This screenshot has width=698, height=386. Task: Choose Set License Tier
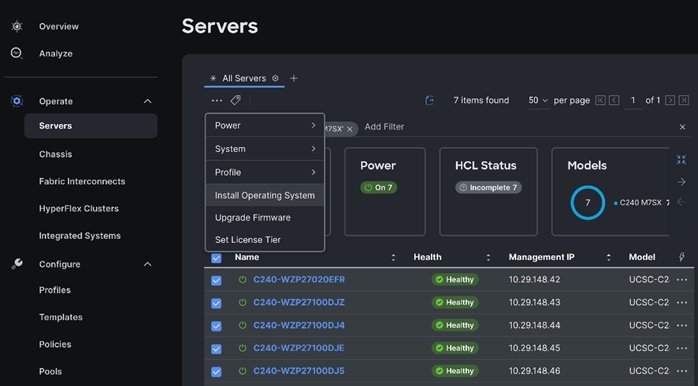click(265, 240)
